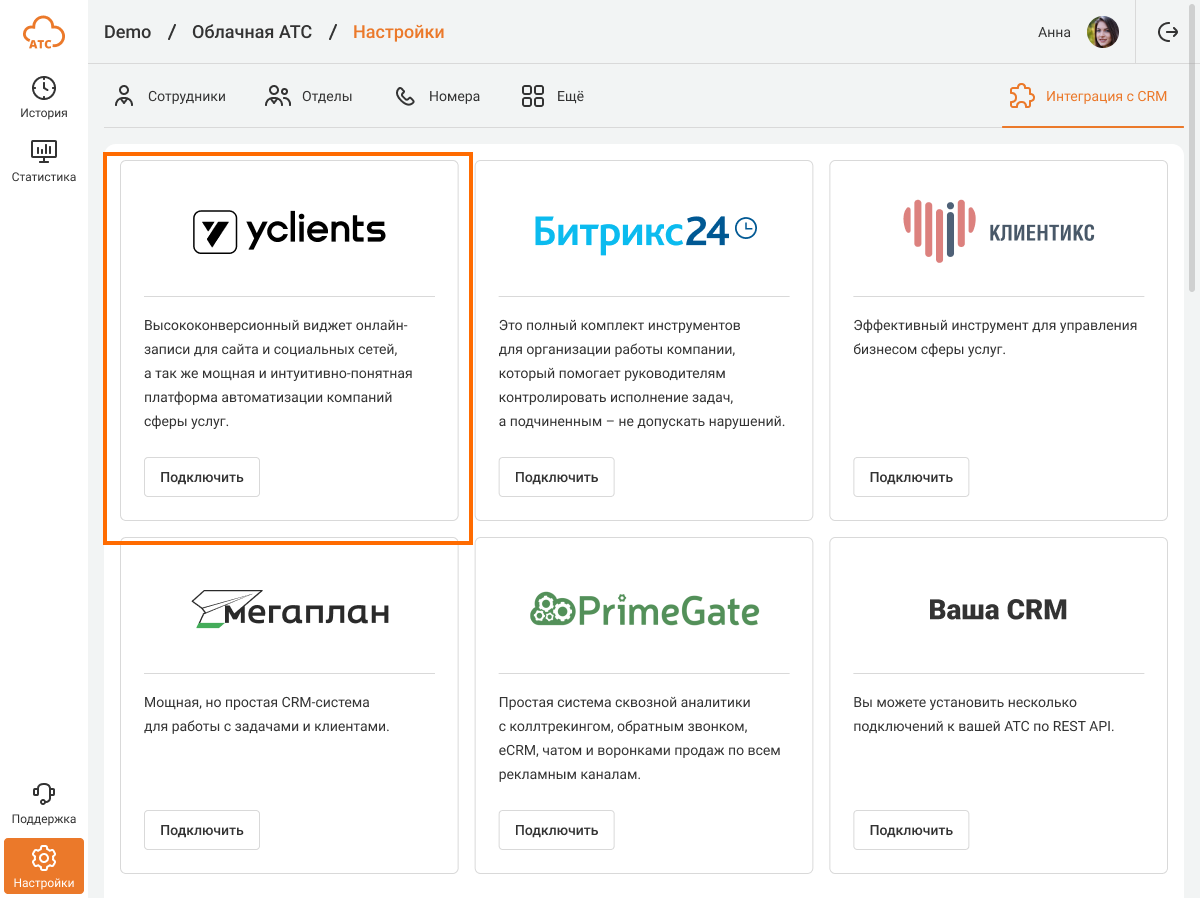The height and width of the screenshot is (898, 1200).
Task: Select the Настройки gear icon in sidebar
Action: 44,858
